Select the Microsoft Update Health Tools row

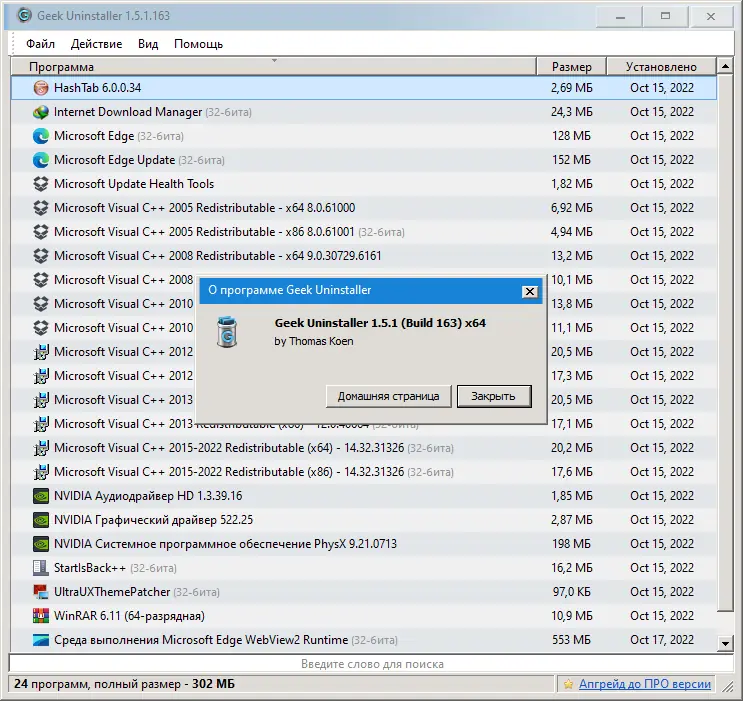coord(363,184)
